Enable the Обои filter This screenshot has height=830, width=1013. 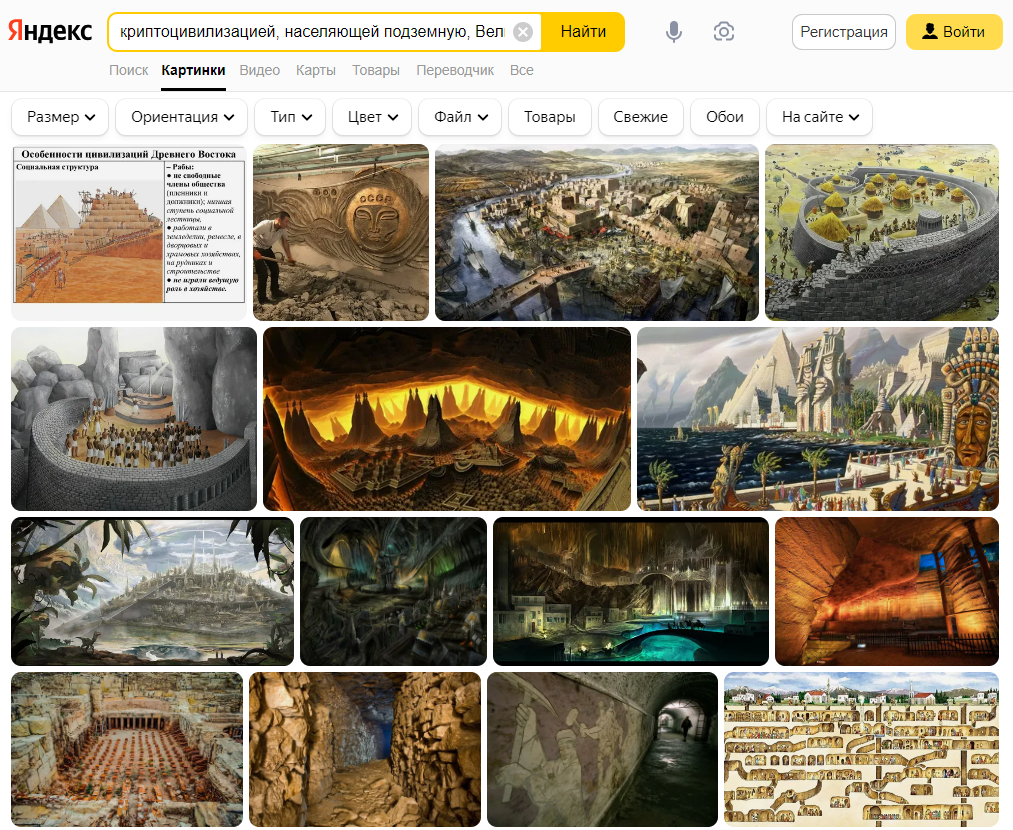point(725,117)
